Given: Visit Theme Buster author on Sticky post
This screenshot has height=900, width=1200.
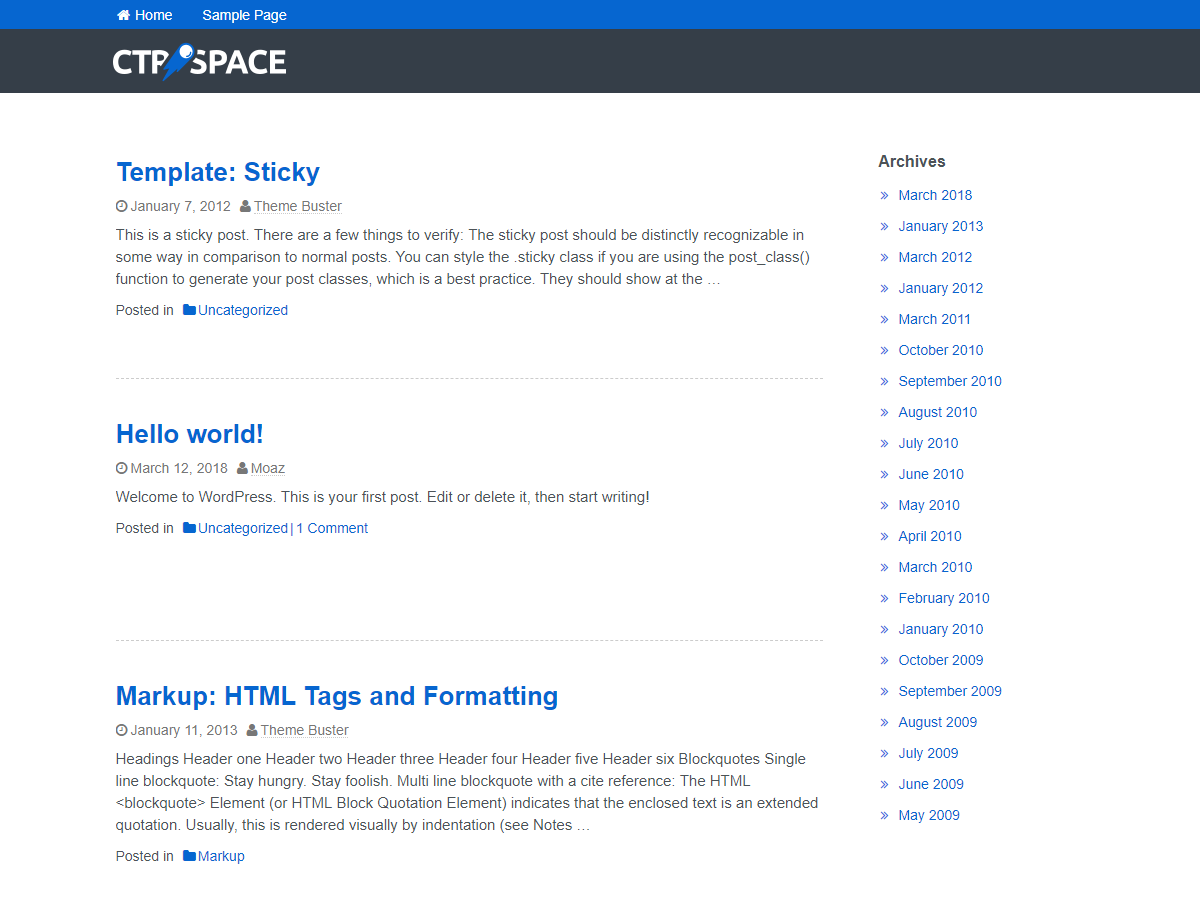Looking at the screenshot, I should click(297, 206).
